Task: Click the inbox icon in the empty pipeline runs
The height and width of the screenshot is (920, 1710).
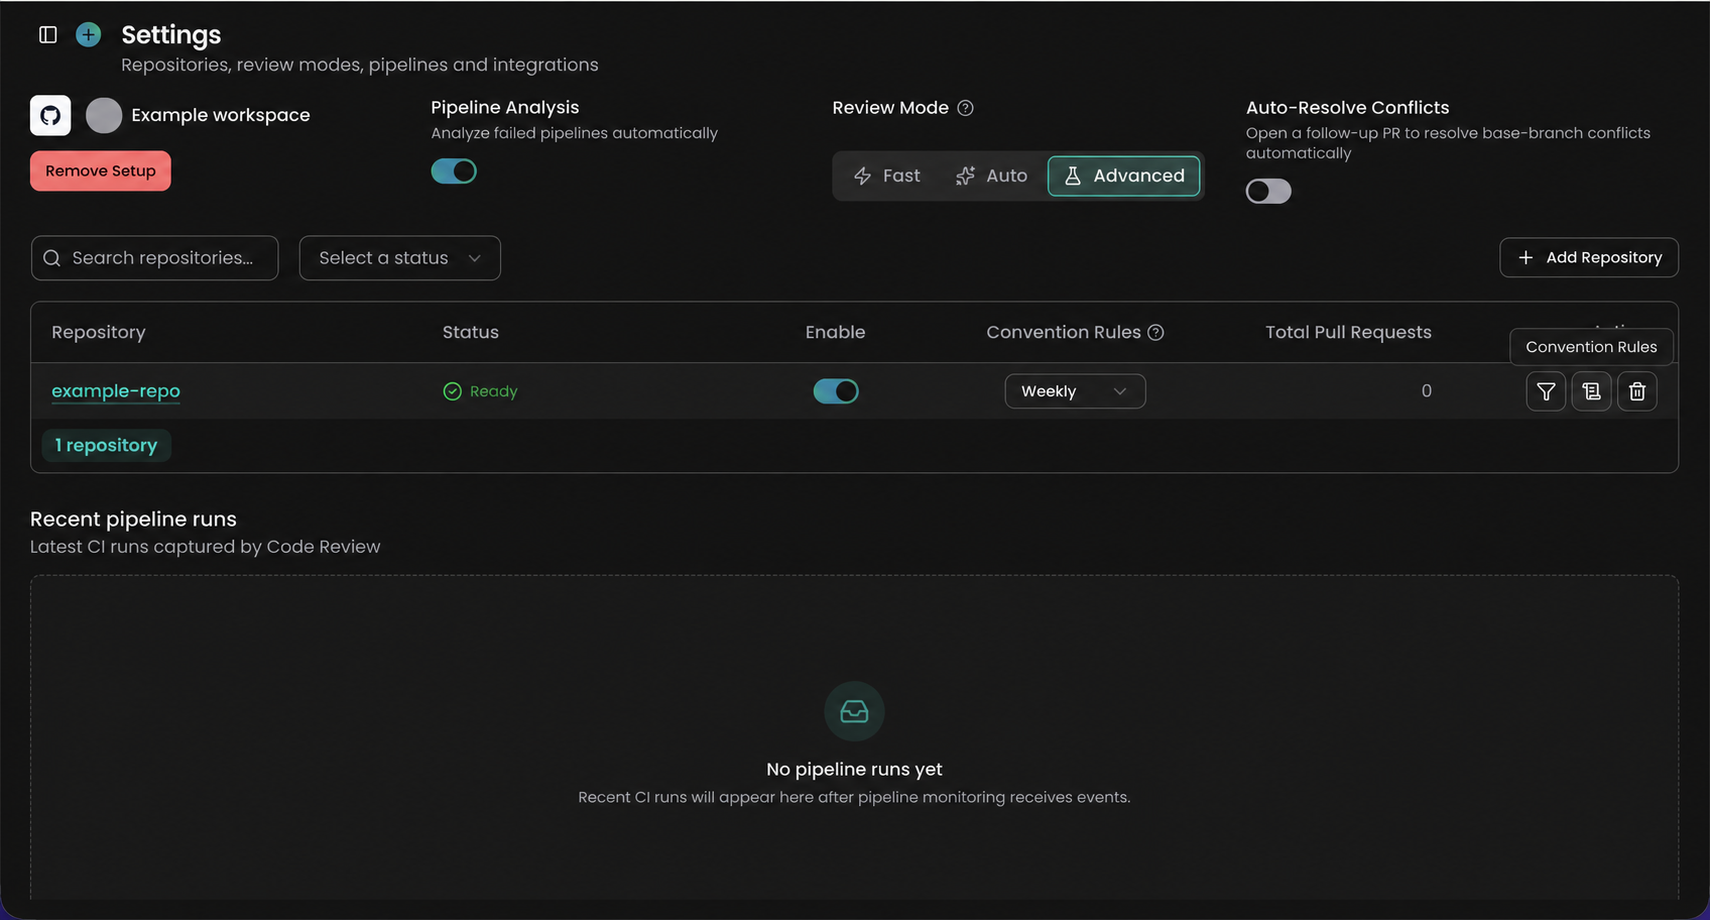Action: pyautogui.click(x=854, y=711)
